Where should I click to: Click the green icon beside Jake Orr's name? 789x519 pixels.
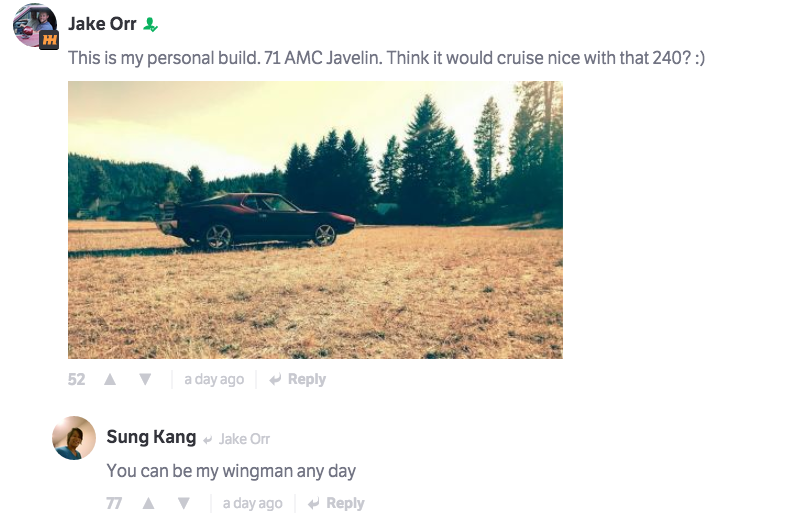(150, 24)
